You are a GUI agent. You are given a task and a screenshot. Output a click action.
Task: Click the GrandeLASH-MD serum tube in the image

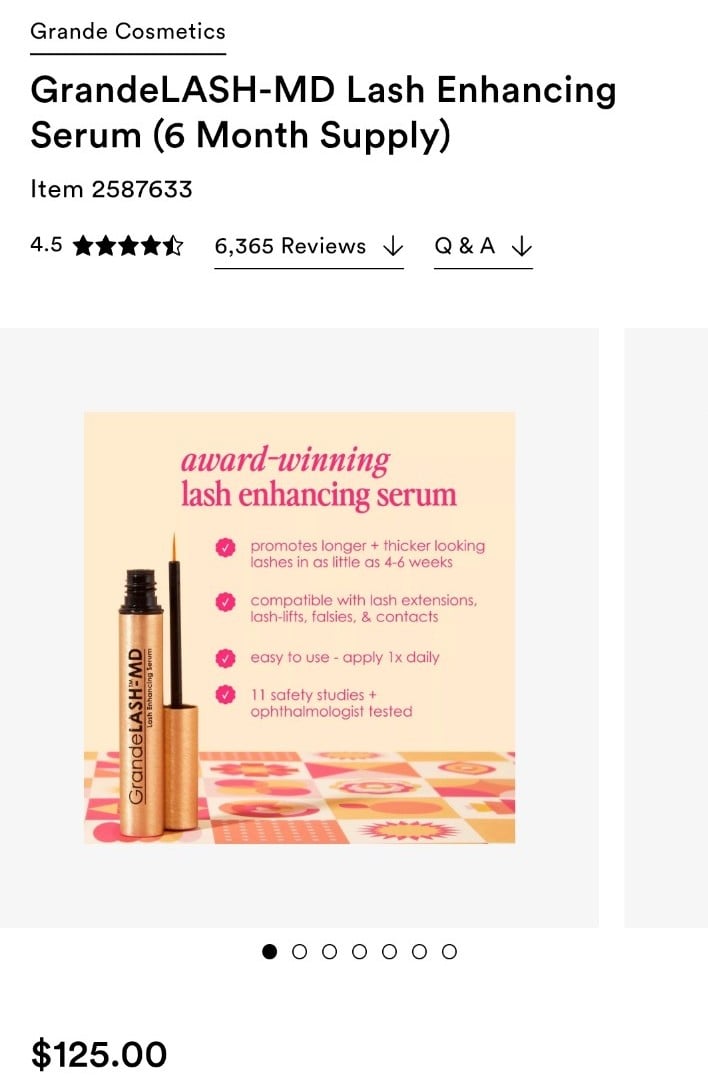[x=158, y=693]
